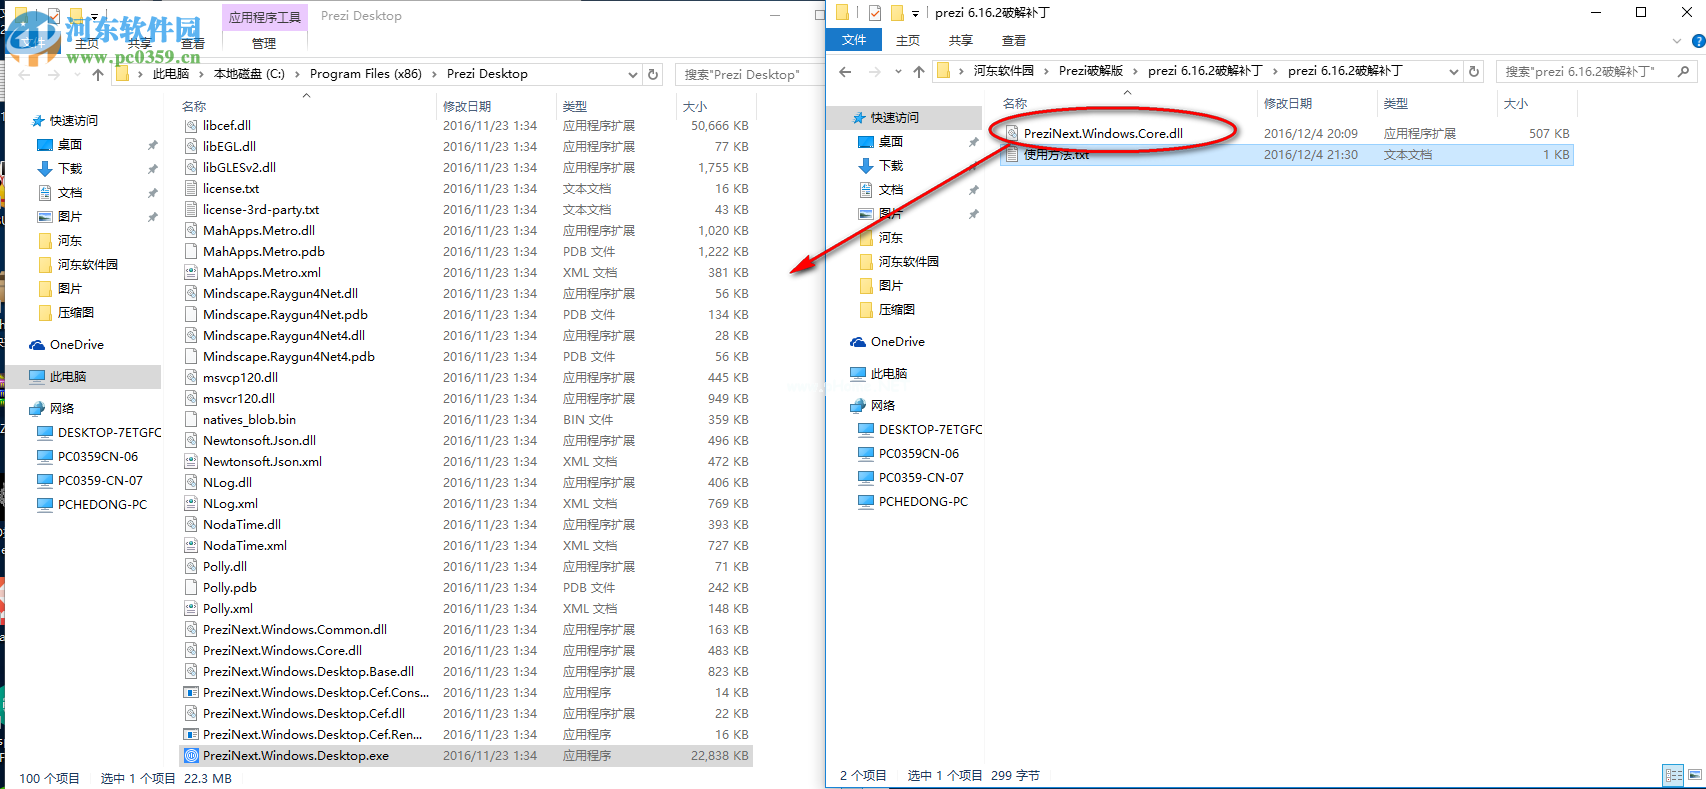Select 快速访问 in right window sidebar
Image resolution: width=1706 pixels, height=789 pixels.
(x=894, y=117)
